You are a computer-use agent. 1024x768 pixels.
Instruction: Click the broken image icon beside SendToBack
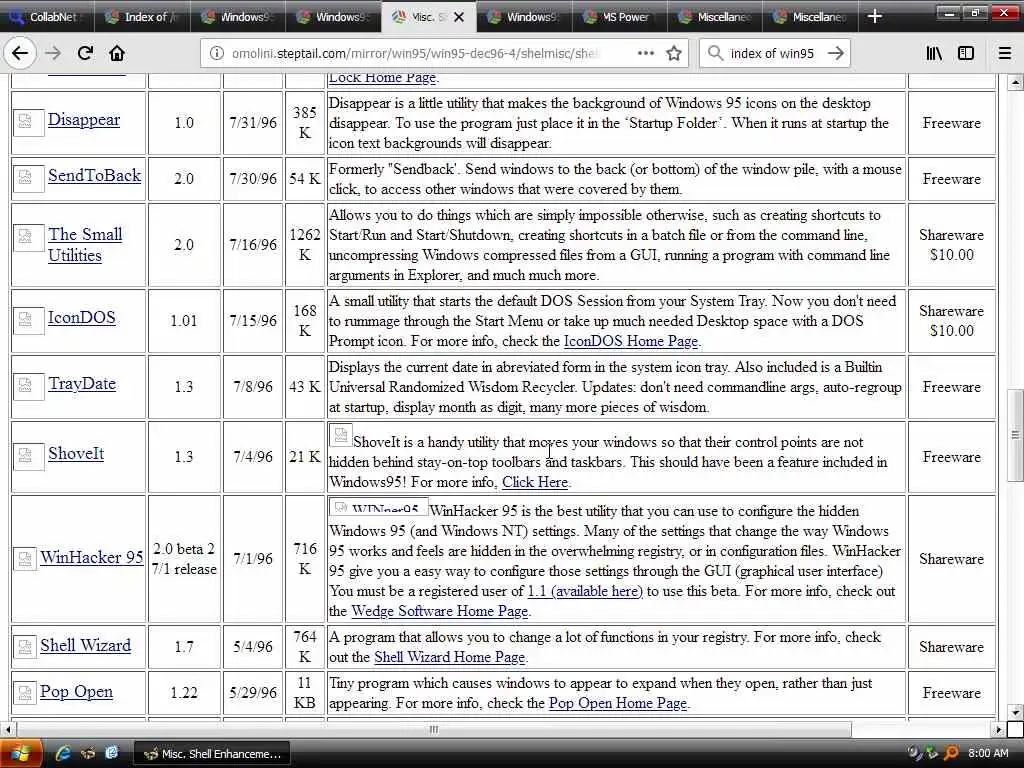click(x=27, y=178)
